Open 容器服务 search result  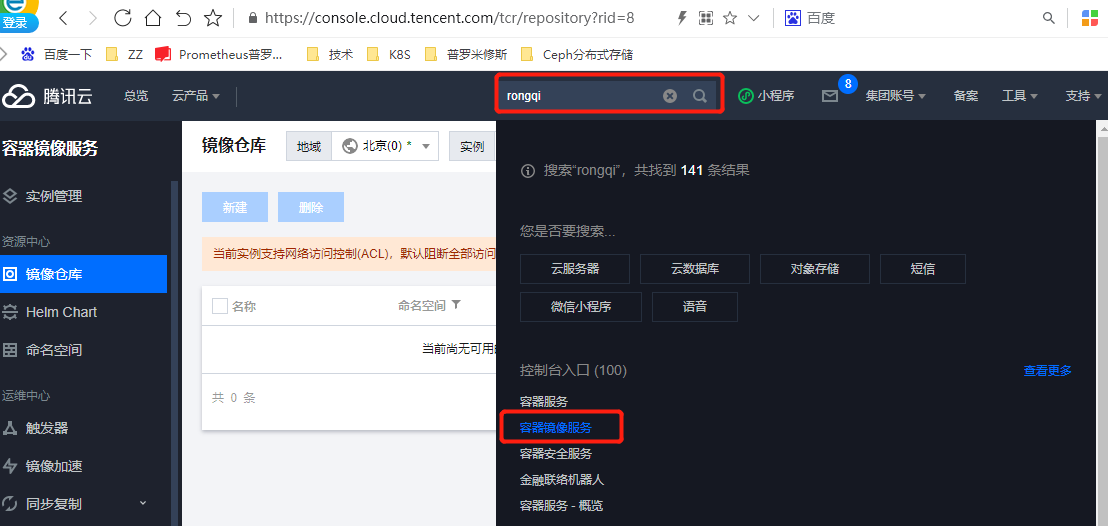pos(544,402)
